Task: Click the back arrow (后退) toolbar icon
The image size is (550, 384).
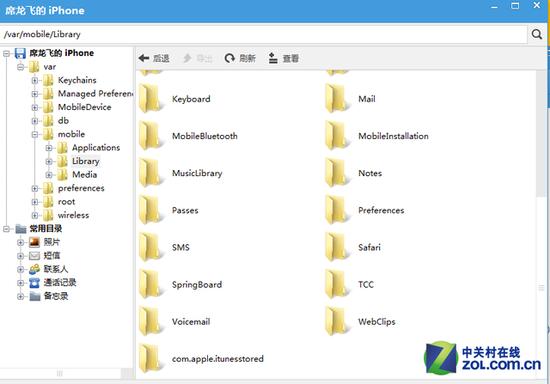Action: pos(144,58)
